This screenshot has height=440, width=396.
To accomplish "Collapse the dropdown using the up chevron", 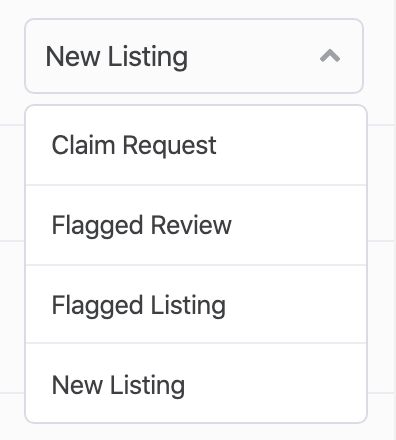I will click(330, 56).
